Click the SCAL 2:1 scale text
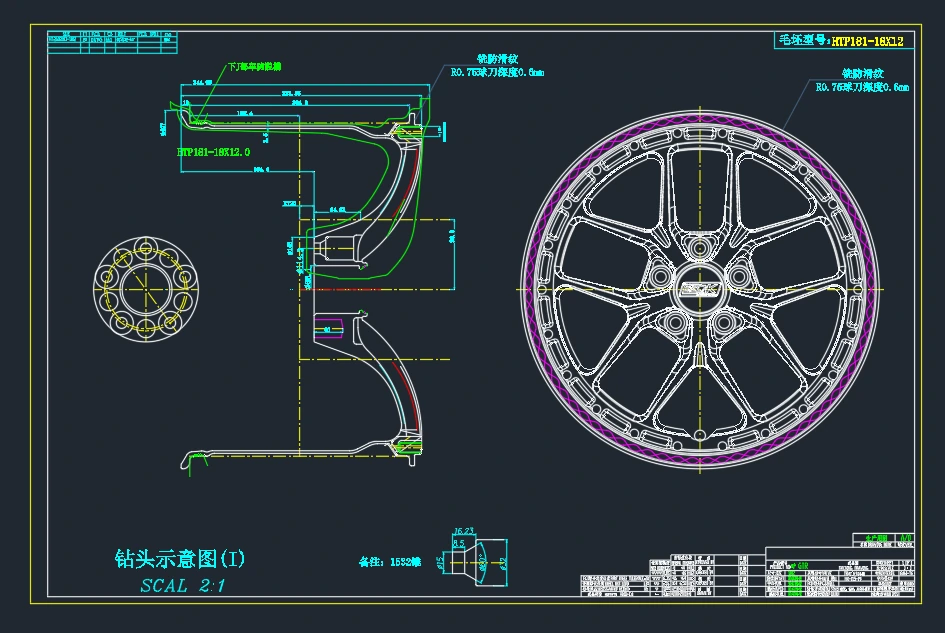This screenshot has height=633, width=945. click(x=183, y=585)
